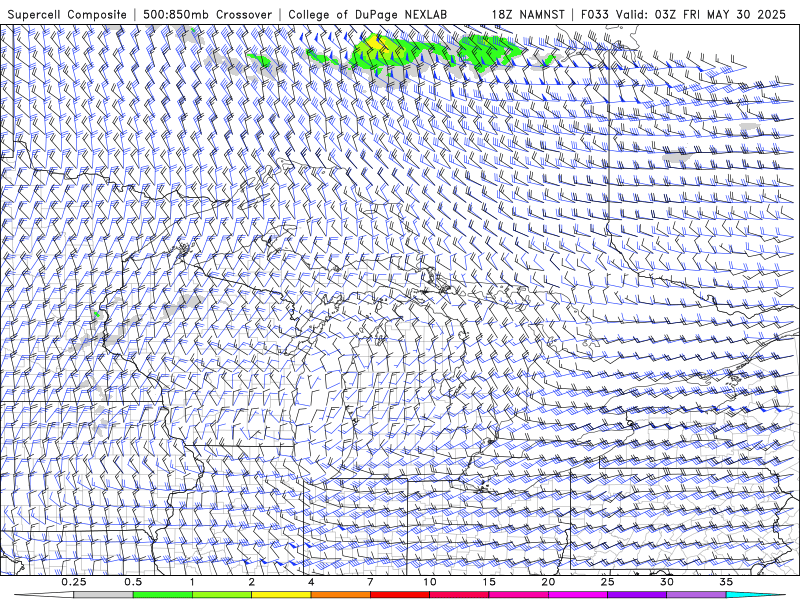This screenshot has height=600, width=800.
Task: Click the legend value 0.25
Action: tap(74, 582)
